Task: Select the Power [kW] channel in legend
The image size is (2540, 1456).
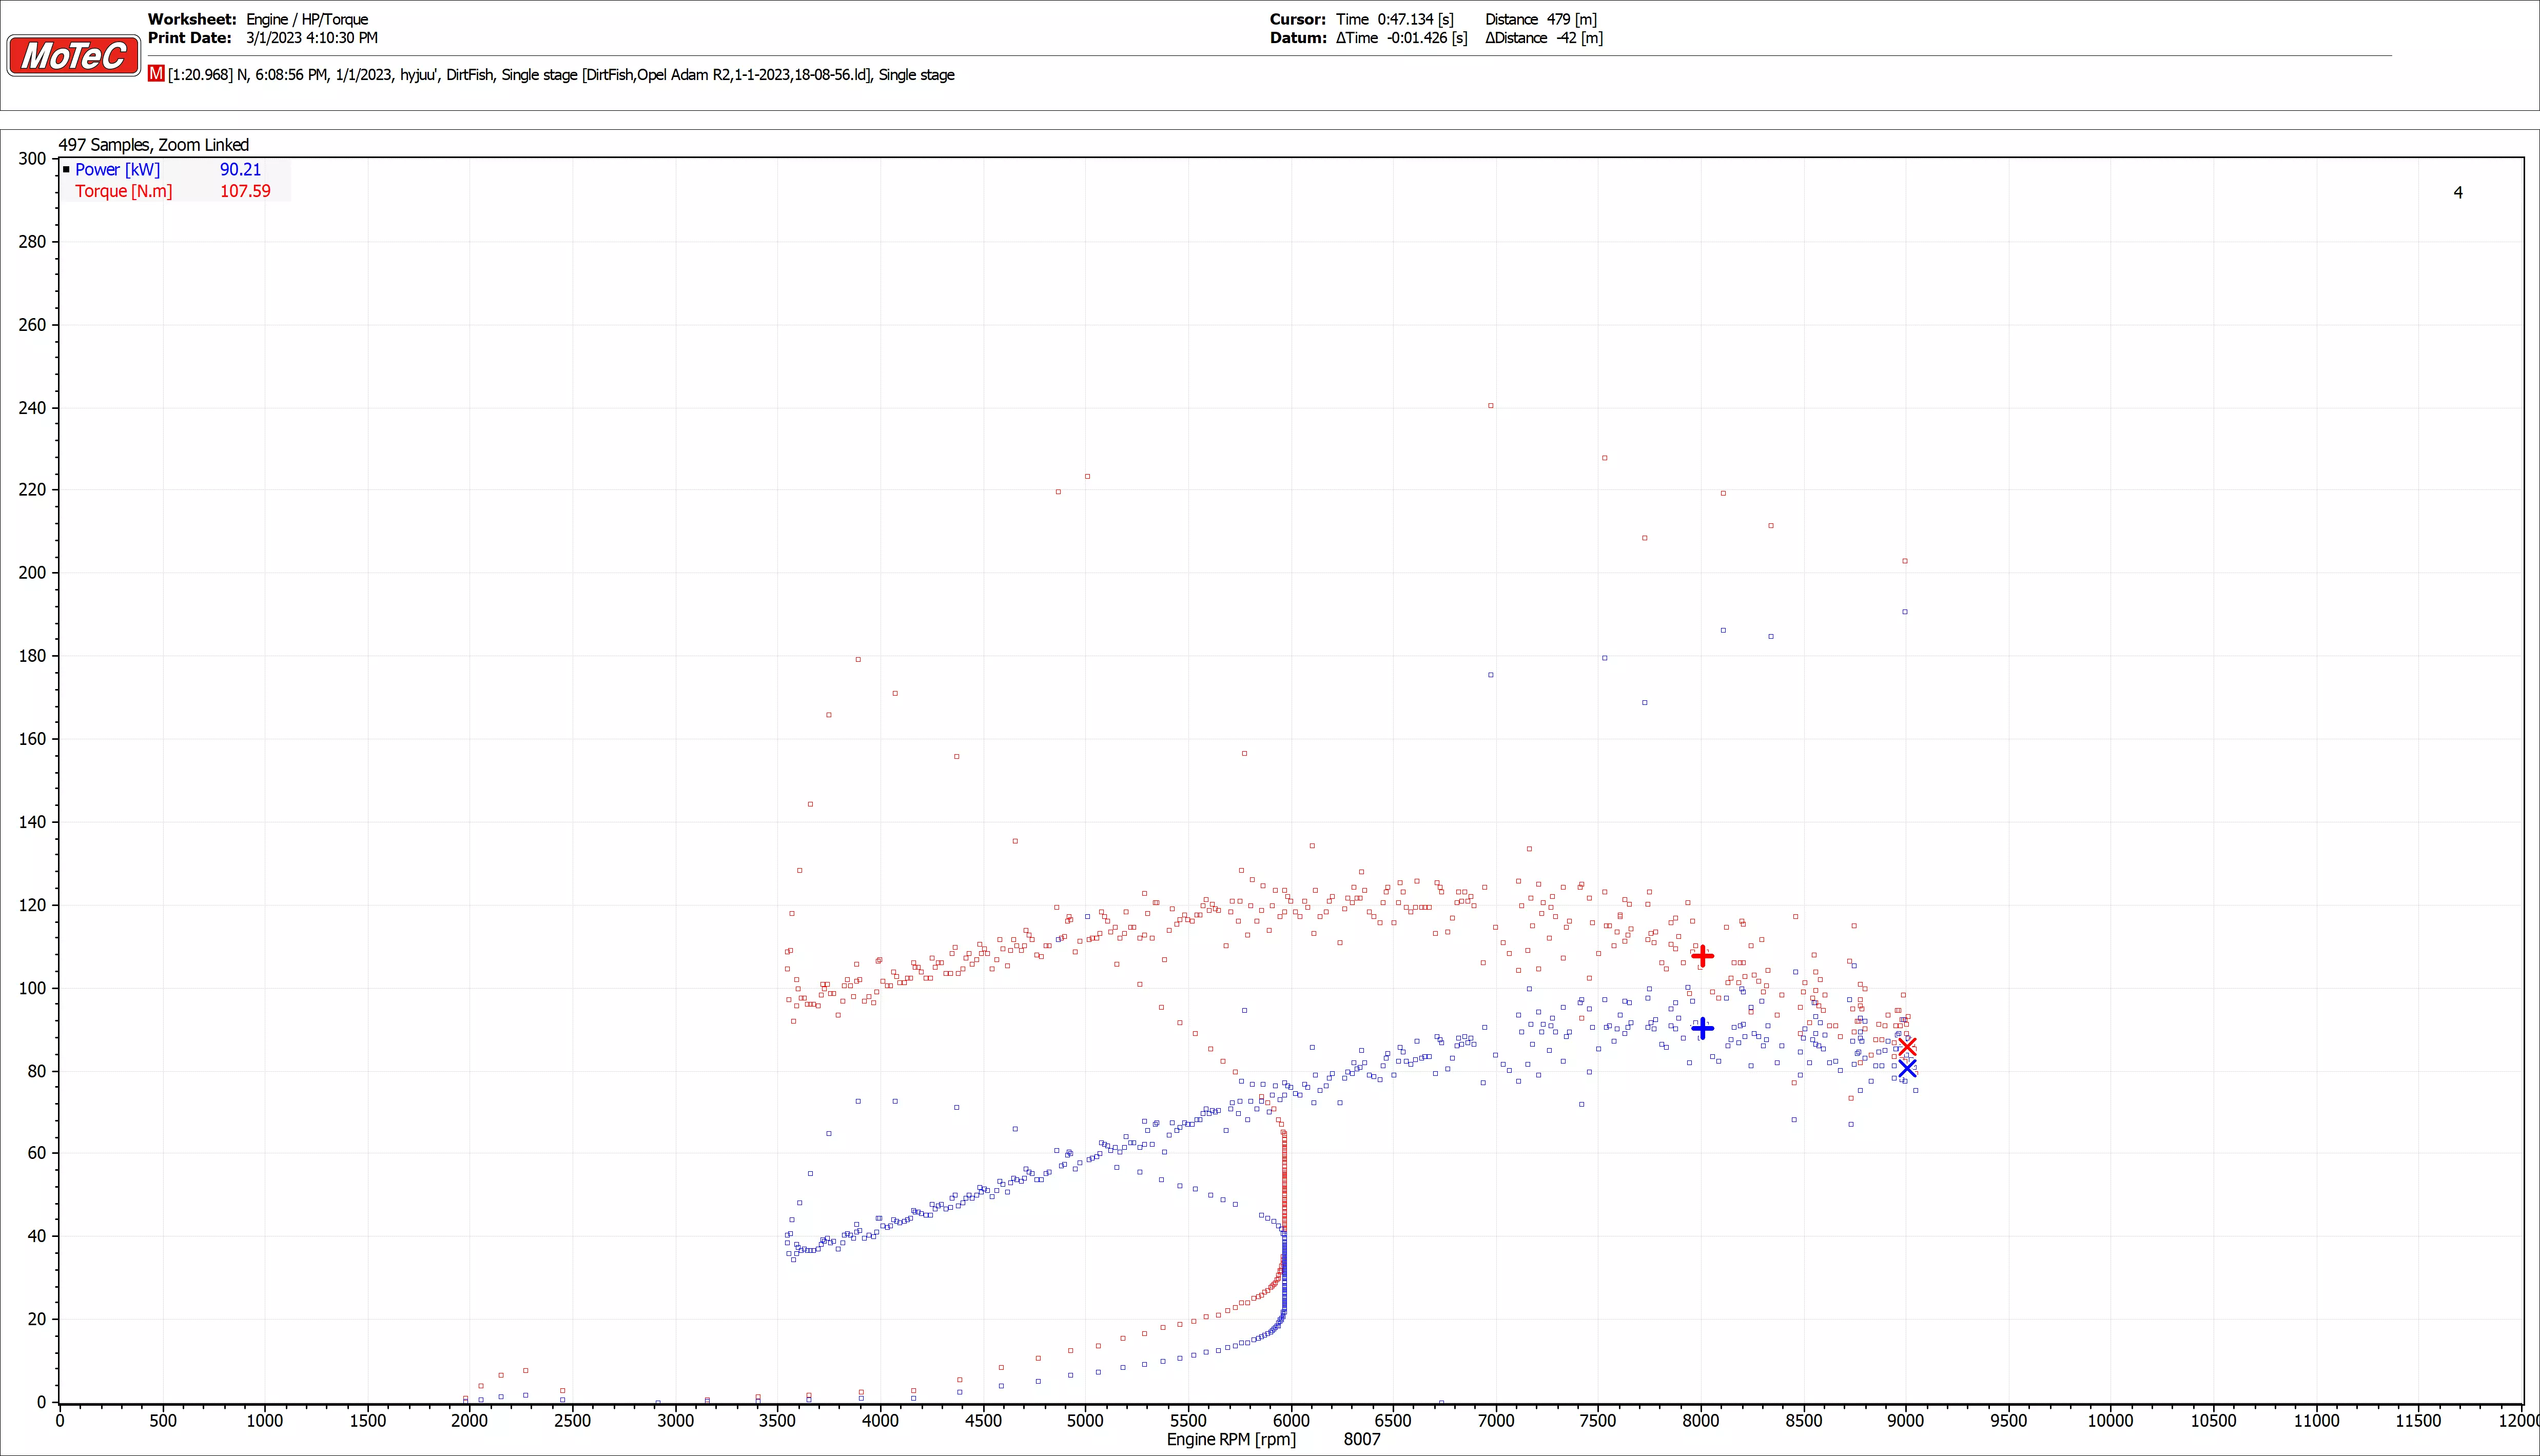Action: pyautogui.click(x=117, y=170)
